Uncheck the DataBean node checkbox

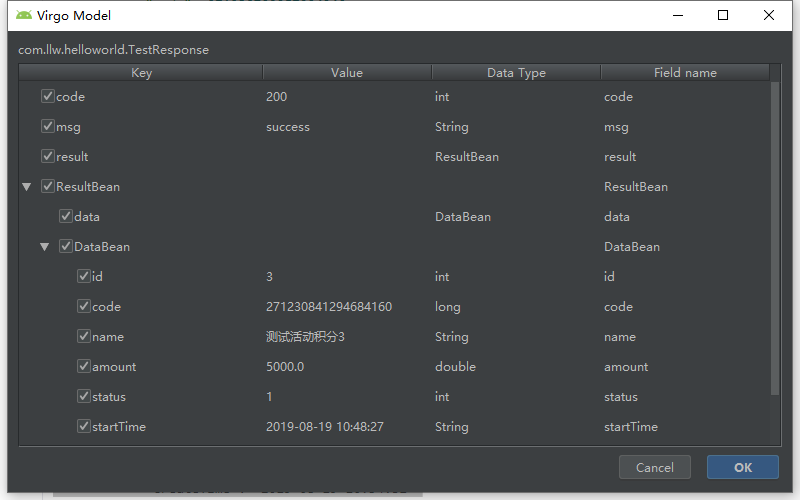[66, 246]
